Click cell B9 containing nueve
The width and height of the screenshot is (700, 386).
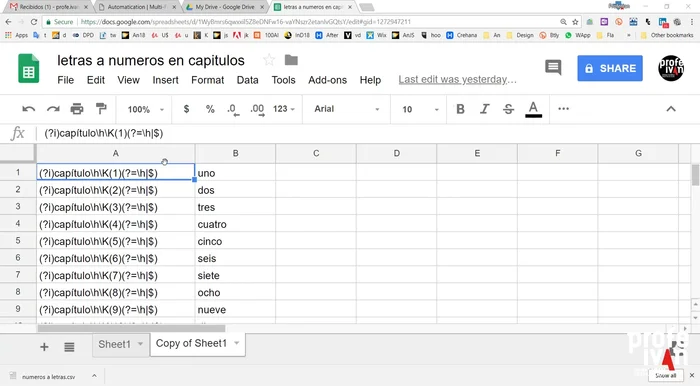(235, 310)
